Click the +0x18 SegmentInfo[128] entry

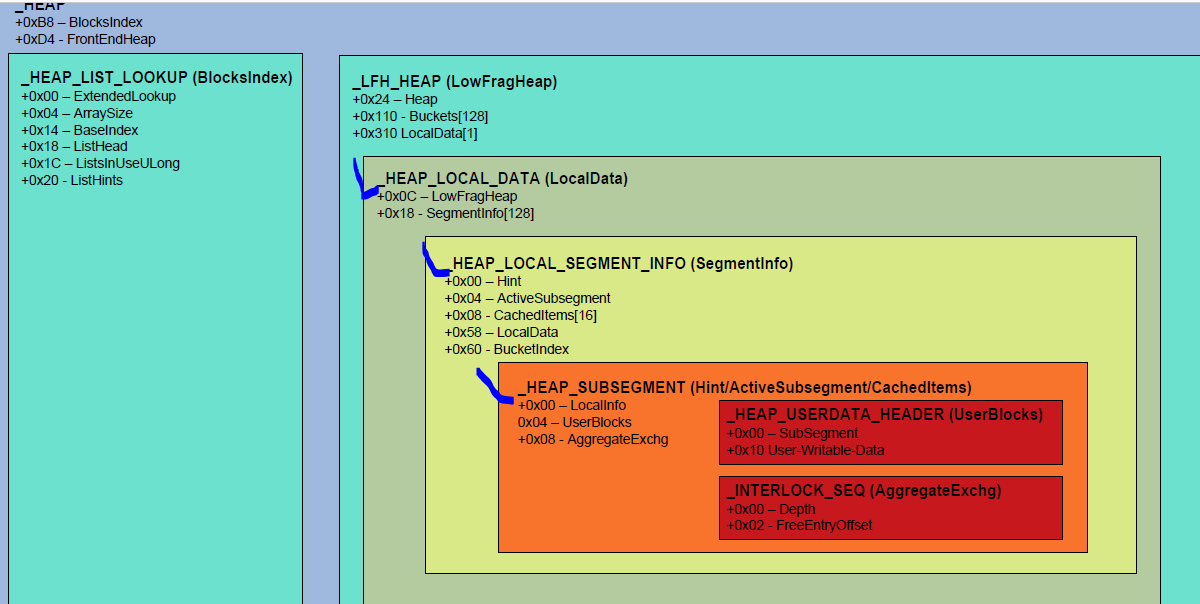click(x=455, y=213)
